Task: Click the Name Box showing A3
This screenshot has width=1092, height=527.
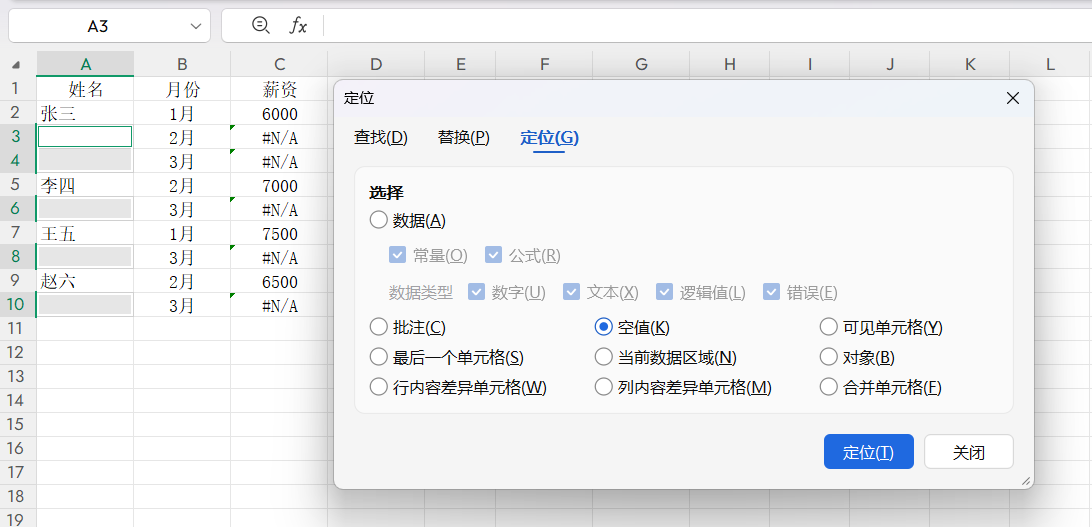Action: click(x=98, y=26)
